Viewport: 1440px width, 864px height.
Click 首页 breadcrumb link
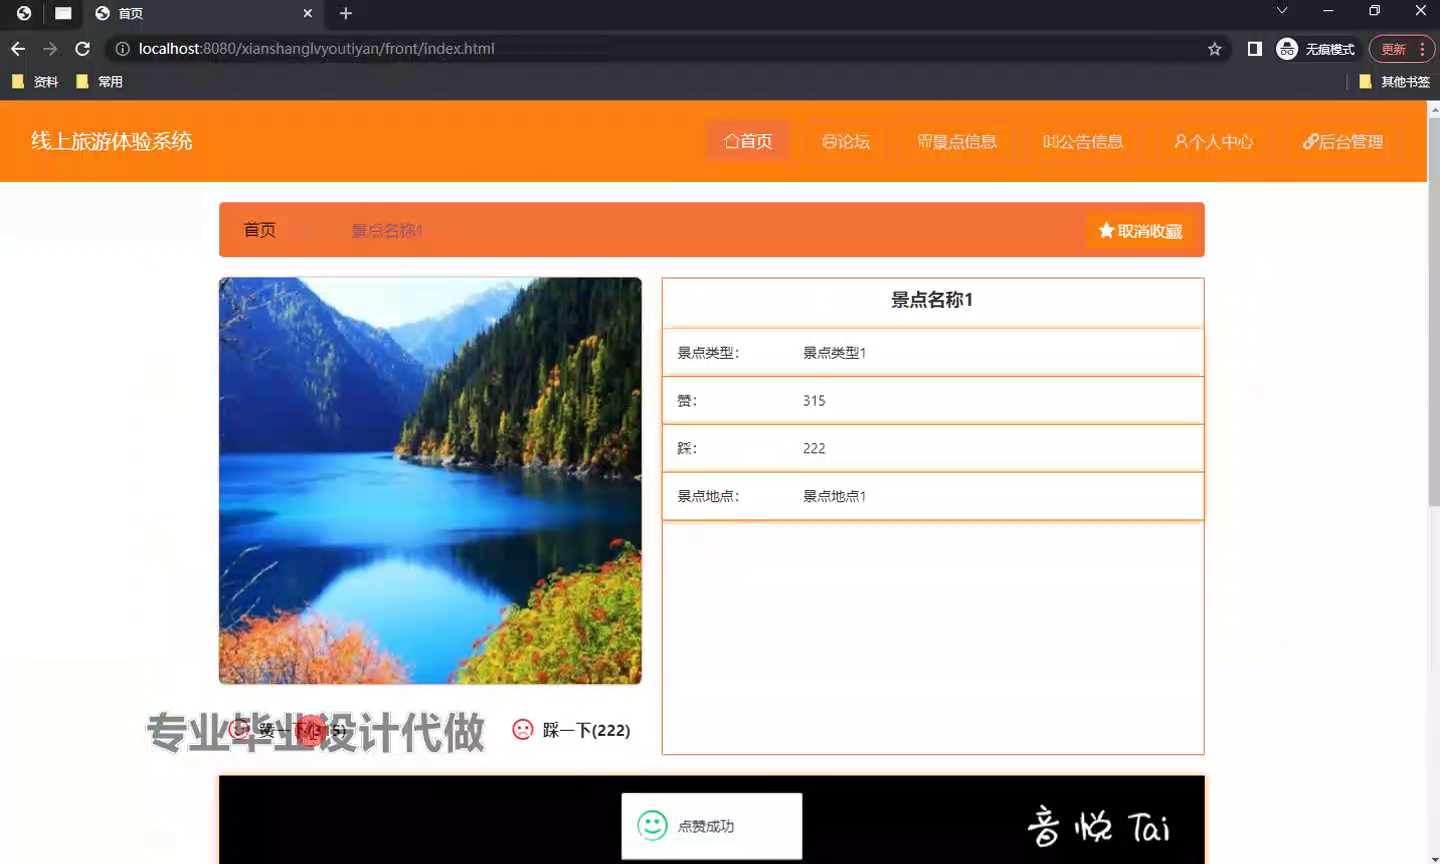pyautogui.click(x=260, y=230)
